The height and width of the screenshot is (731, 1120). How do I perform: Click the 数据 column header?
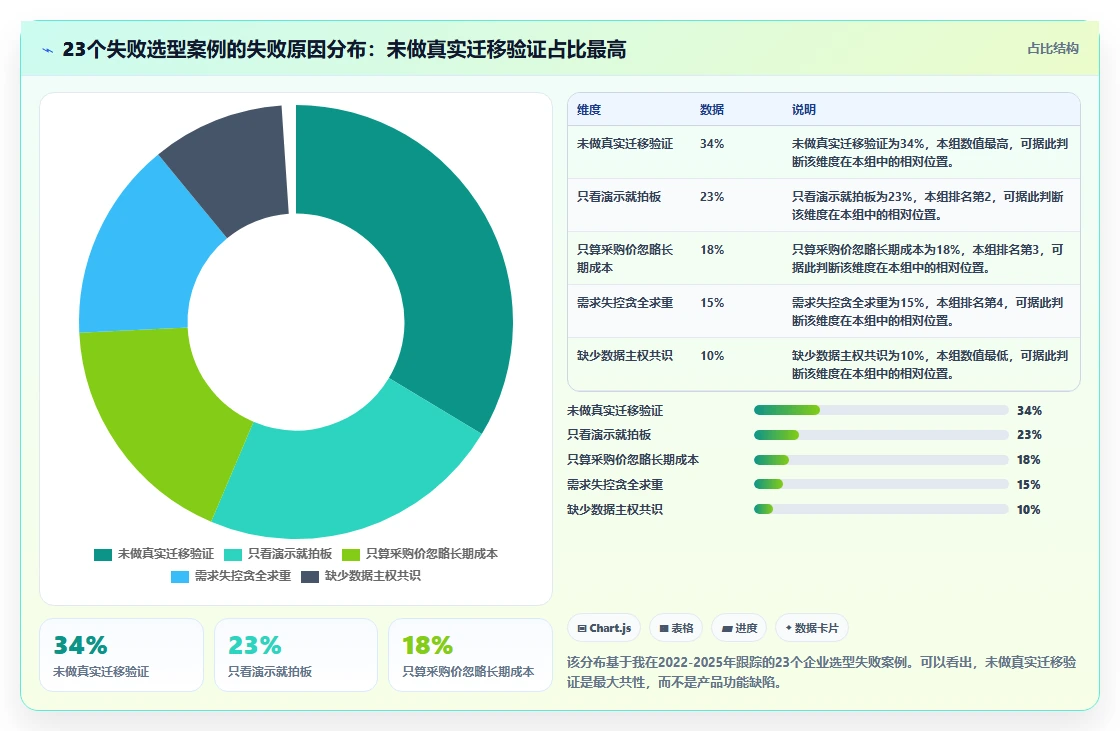tap(712, 109)
